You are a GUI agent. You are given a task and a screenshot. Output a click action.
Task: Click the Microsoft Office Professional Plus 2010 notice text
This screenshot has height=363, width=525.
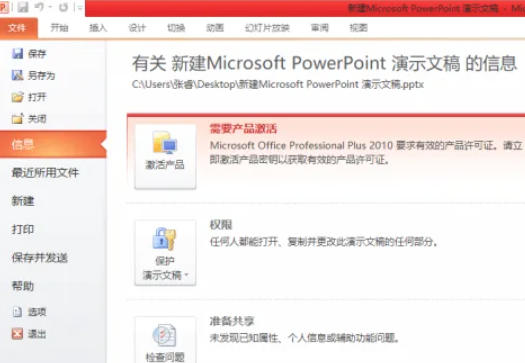click(367, 152)
